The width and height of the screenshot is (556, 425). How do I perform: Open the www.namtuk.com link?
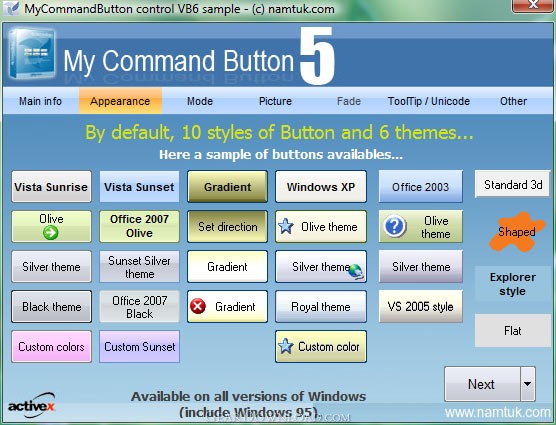click(497, 412)
